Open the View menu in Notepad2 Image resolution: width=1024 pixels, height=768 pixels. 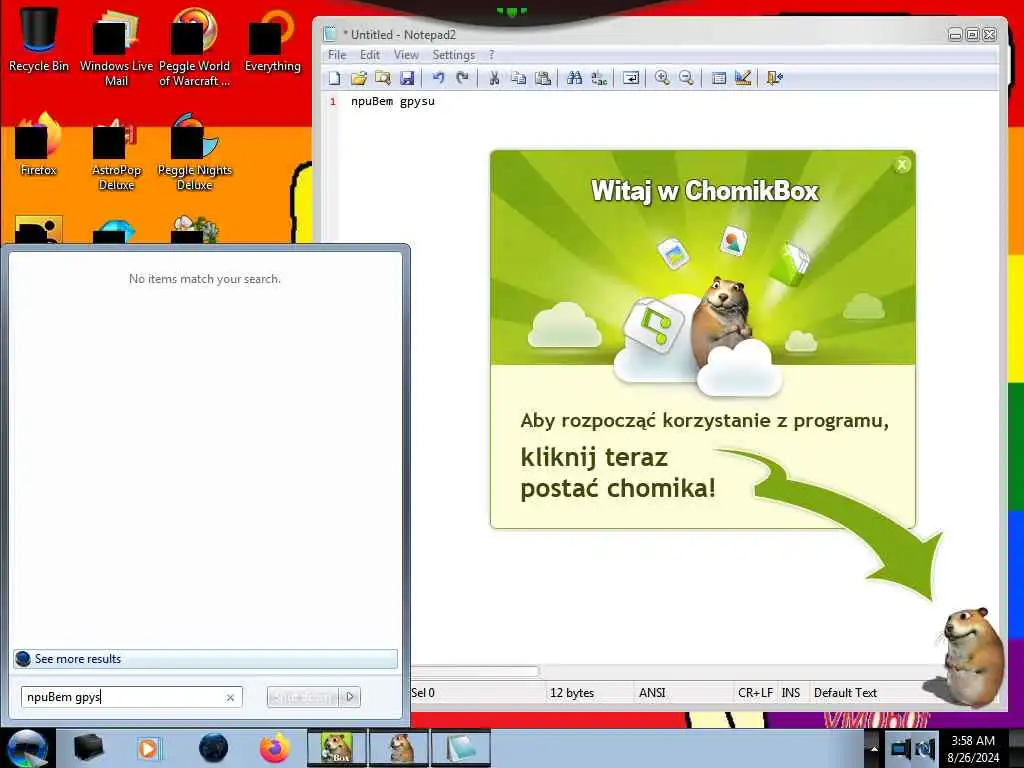[x=406, y=55]
